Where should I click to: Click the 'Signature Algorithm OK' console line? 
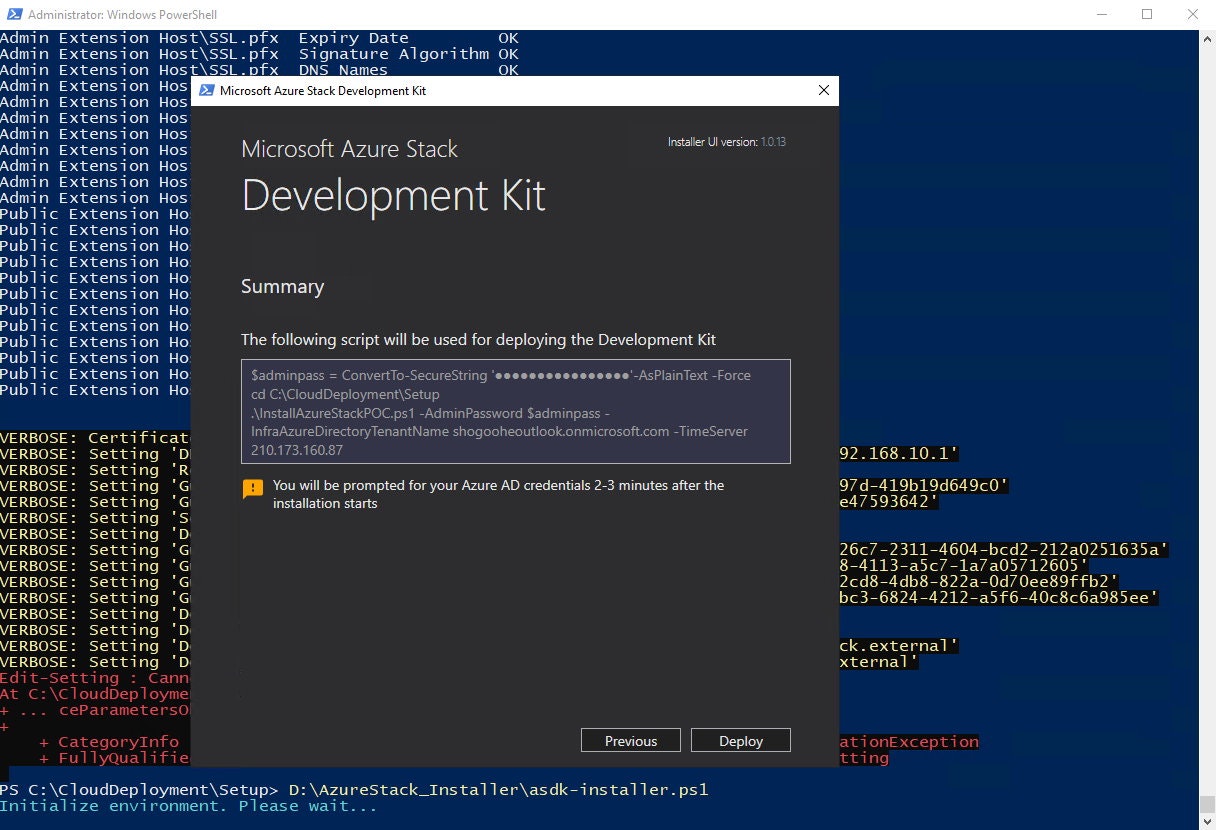pos(260,54)
